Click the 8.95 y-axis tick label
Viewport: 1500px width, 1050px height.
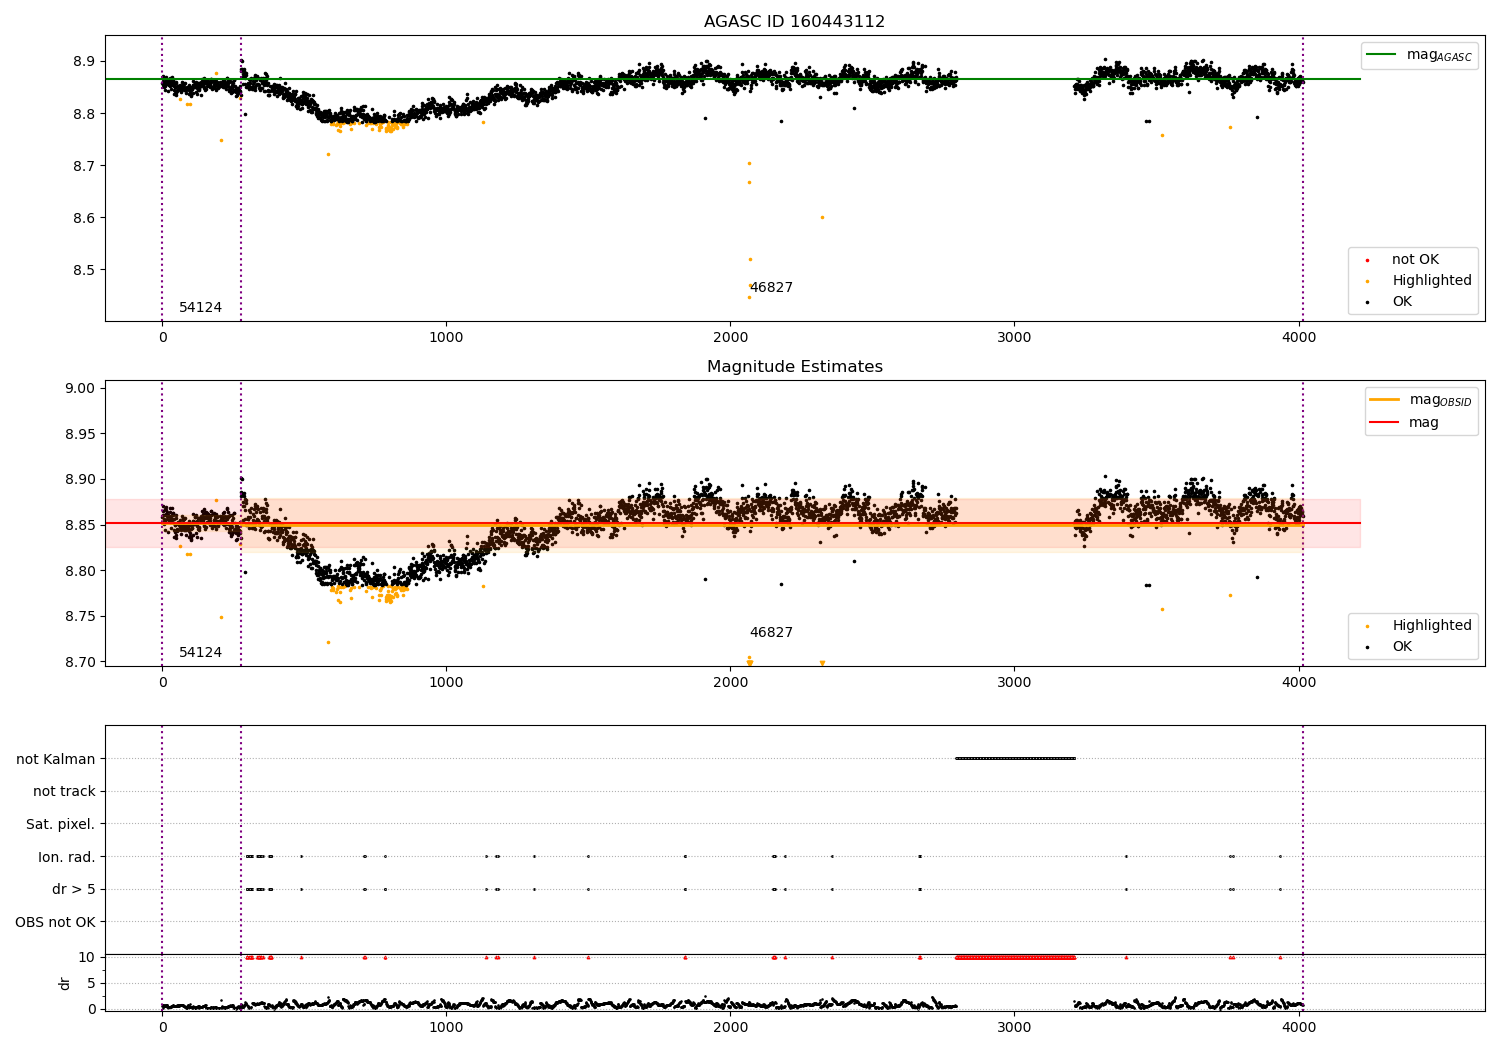click(80, 434)
